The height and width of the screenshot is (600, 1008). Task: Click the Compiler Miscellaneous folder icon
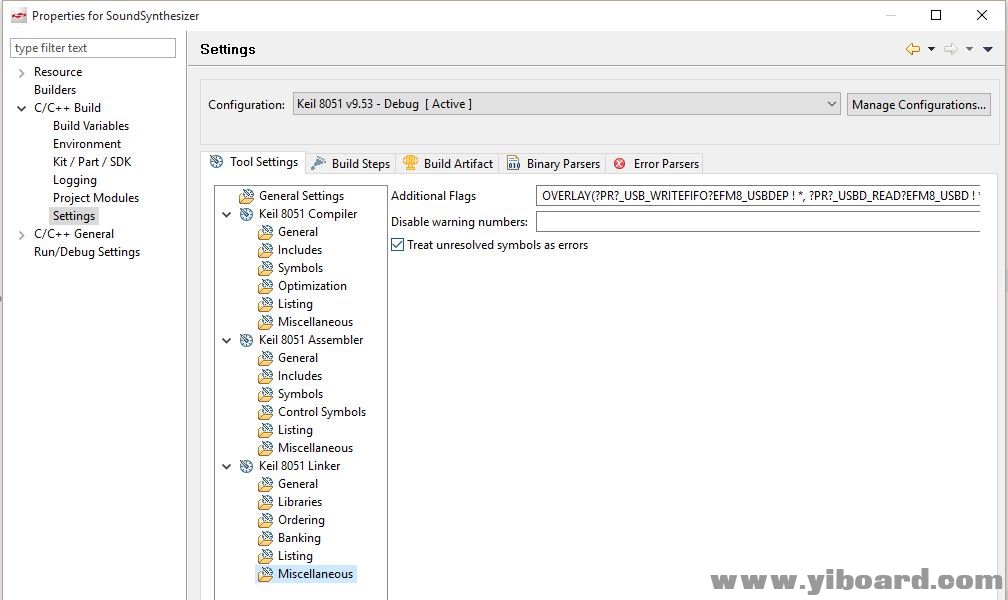coord(266,322)
